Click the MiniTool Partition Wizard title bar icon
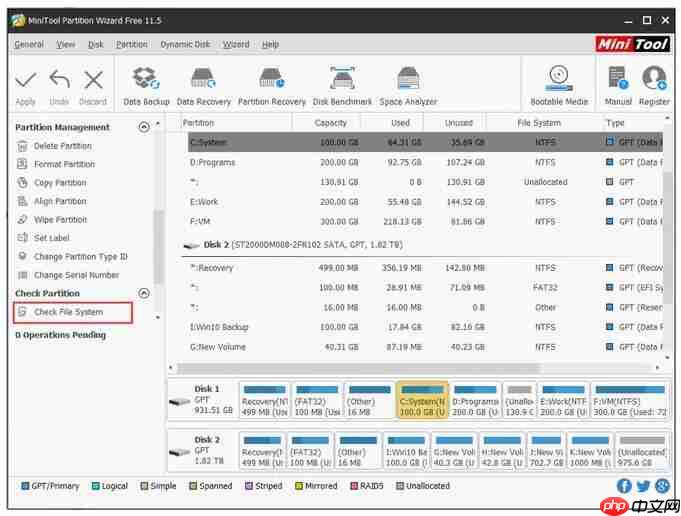The width and height of the screenshot is (681, 516). coord(18,20)
